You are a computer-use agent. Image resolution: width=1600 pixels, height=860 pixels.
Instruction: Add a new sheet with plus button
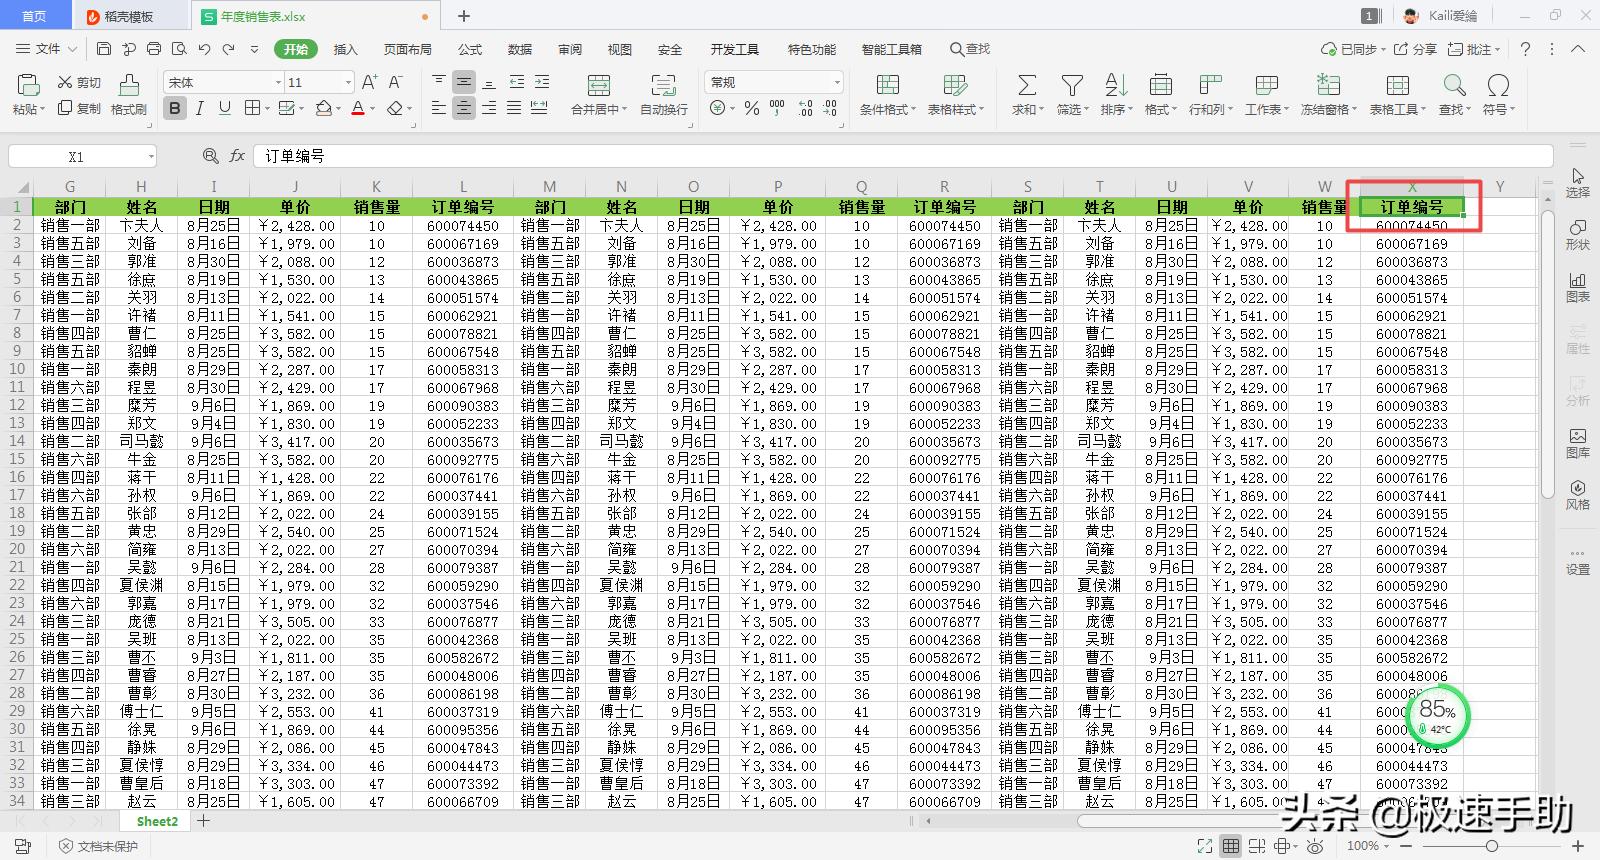coord(203,821)
